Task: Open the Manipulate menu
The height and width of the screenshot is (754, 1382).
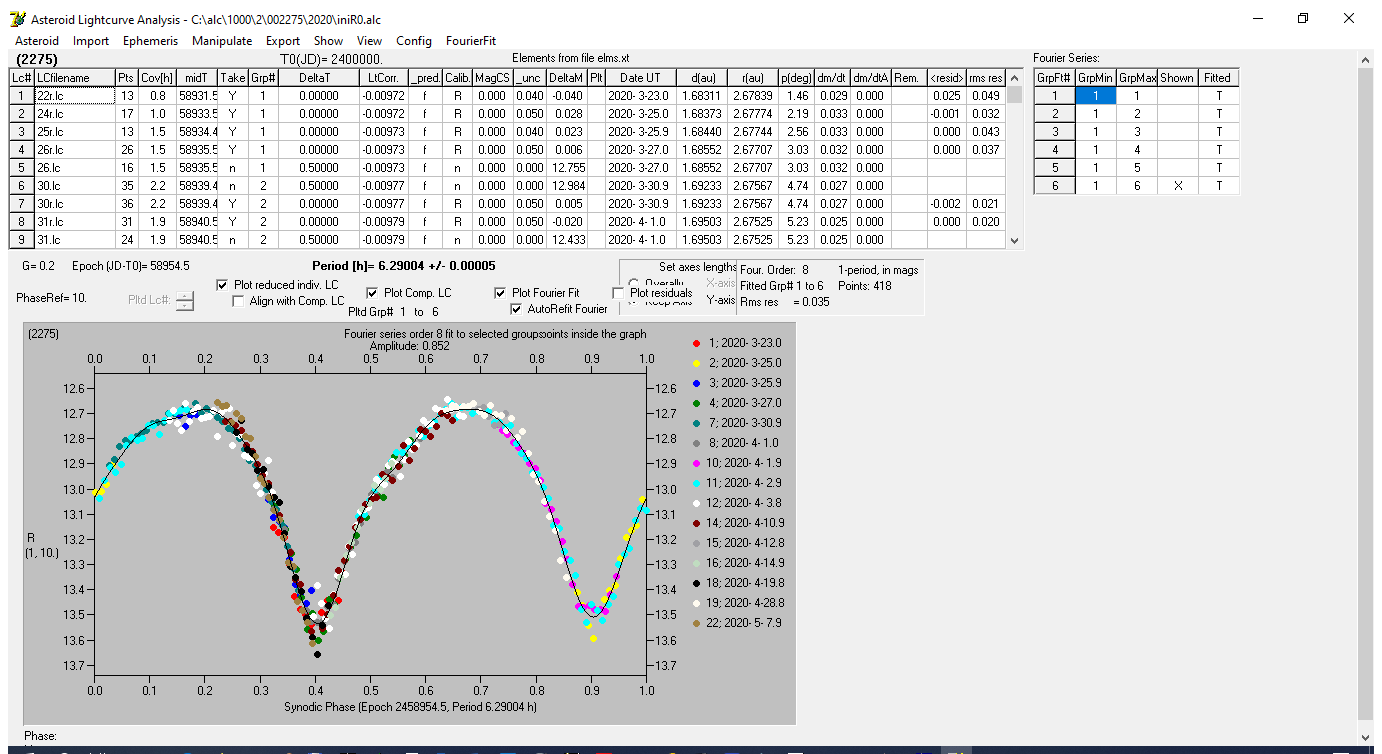Action: (222, 41)
